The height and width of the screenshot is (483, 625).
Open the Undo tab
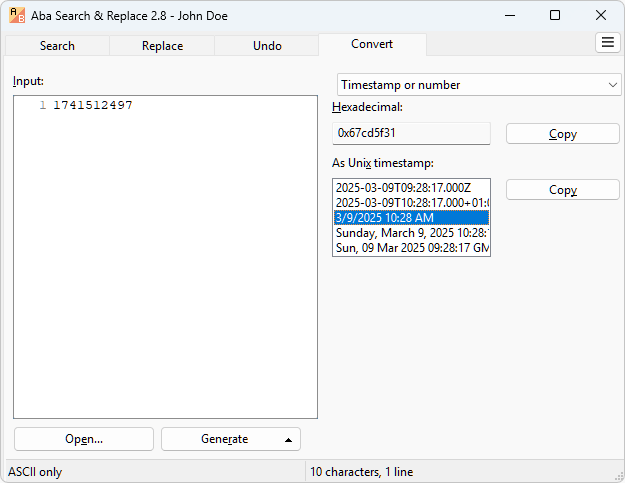[x=267, y=46]
